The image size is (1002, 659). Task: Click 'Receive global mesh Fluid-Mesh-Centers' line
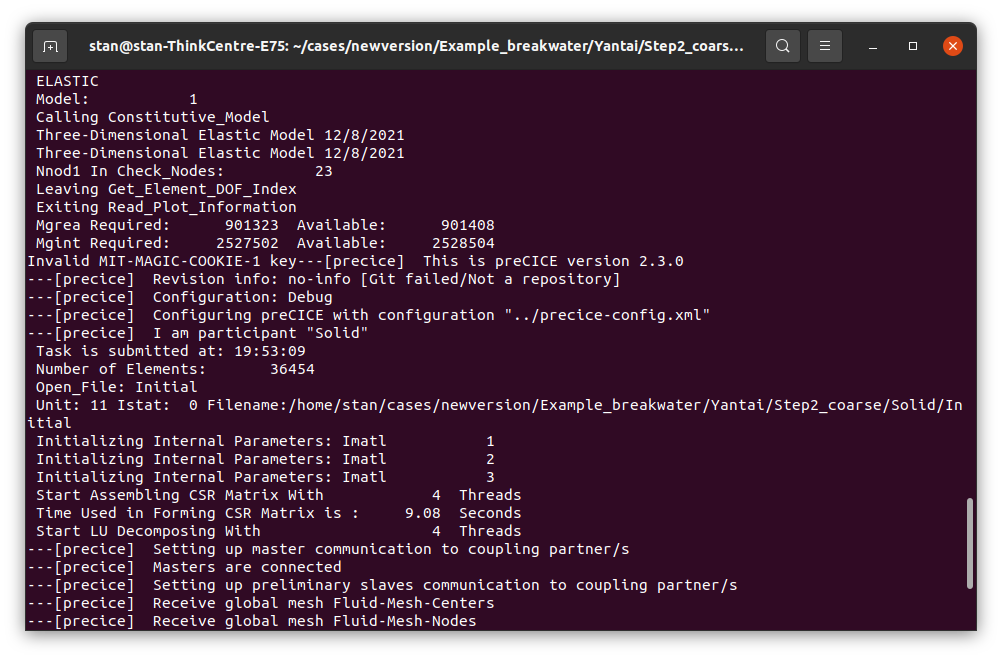point(261,603)
